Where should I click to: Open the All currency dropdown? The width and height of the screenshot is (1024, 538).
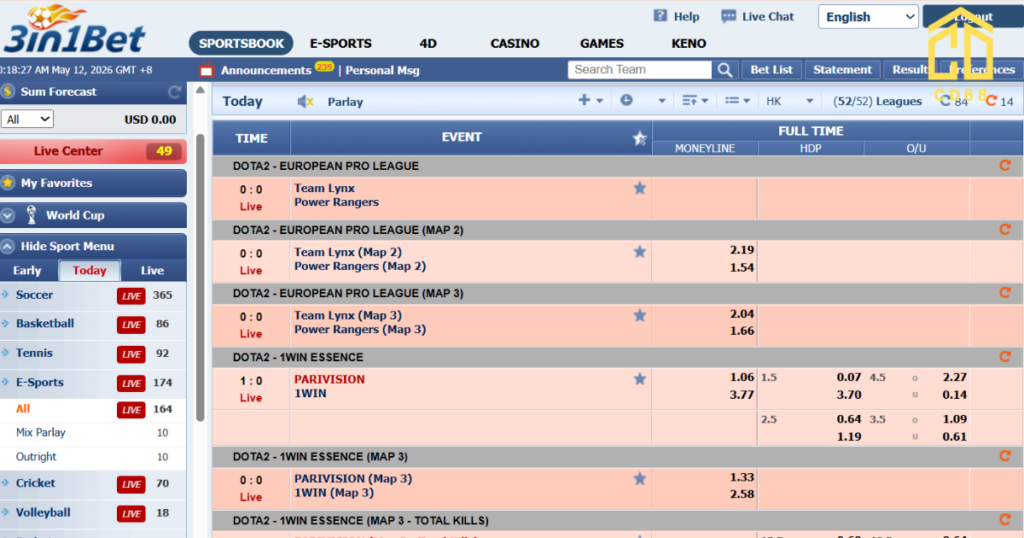tap(27, 119)
